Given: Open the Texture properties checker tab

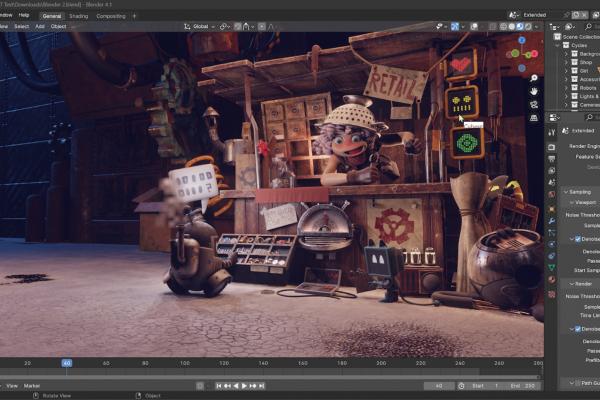Looking at the screenshot, I should [551, 294].
